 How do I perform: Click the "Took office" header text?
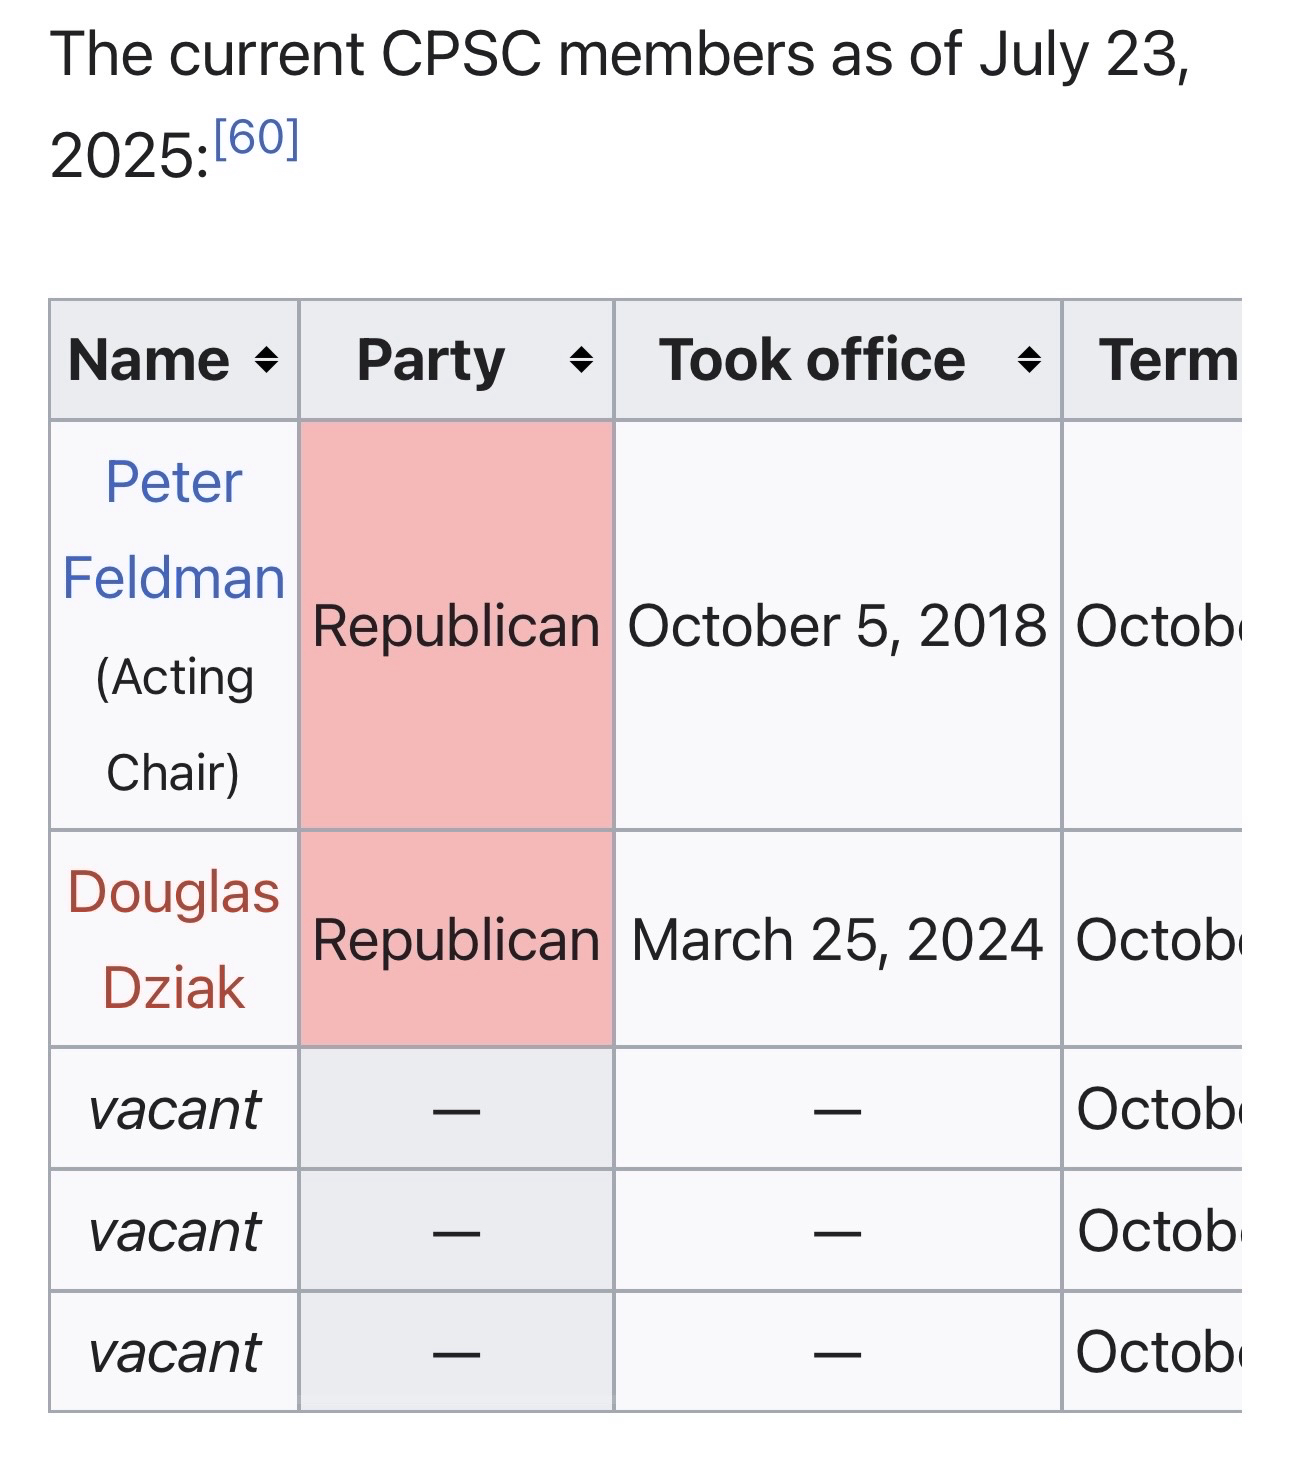[x=812, y=360]
